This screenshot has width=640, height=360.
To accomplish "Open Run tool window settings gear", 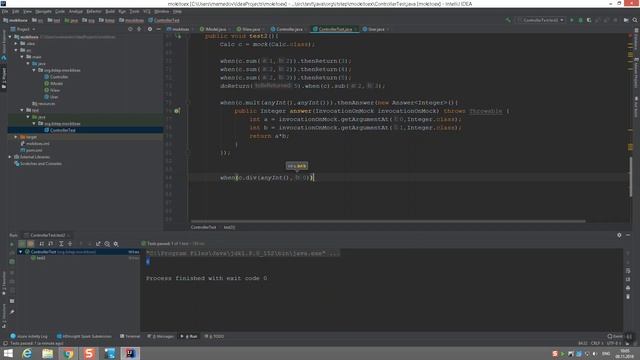I will (619, 235).
